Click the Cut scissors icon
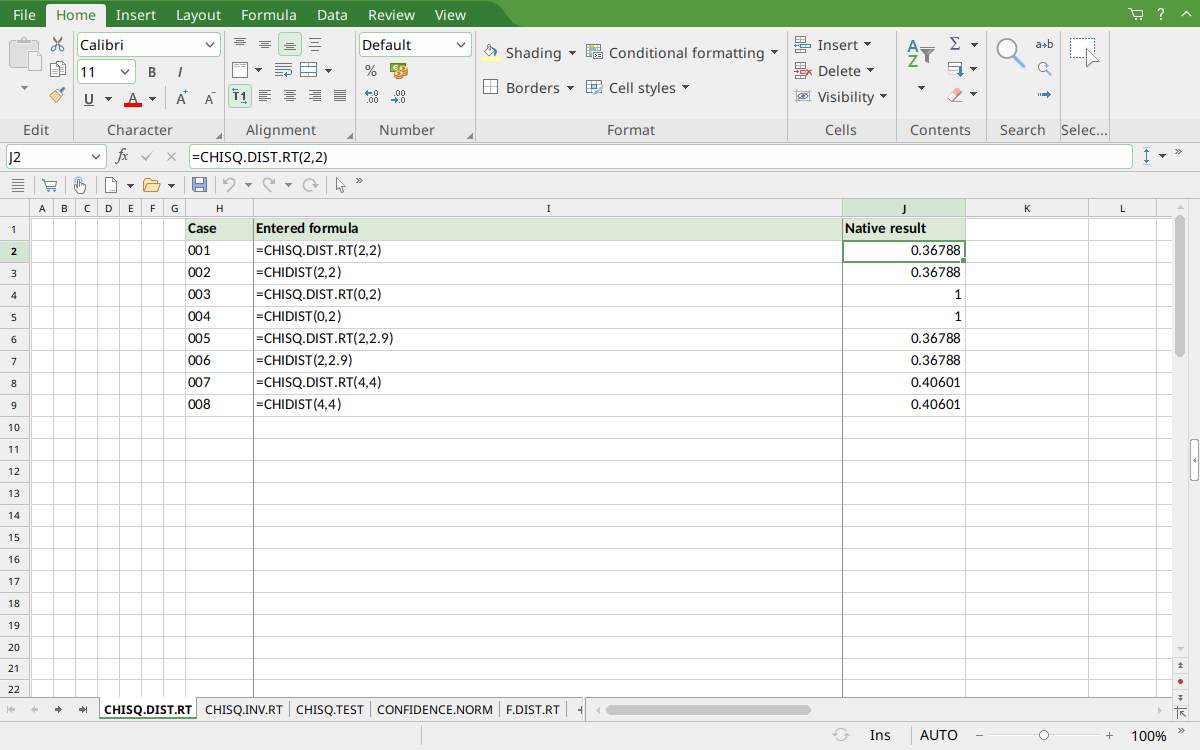The height and width of the screenshot is (750, 1200). [x=58, y=45]
